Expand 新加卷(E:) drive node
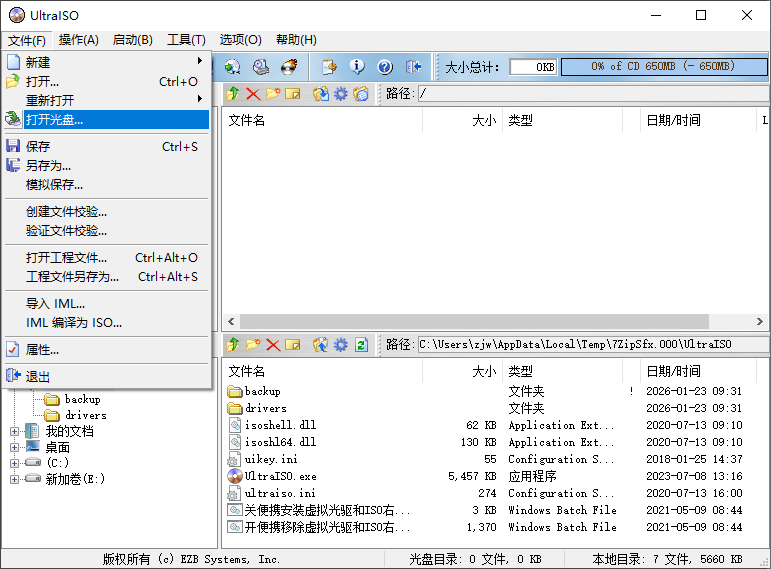 pos(14,479)
